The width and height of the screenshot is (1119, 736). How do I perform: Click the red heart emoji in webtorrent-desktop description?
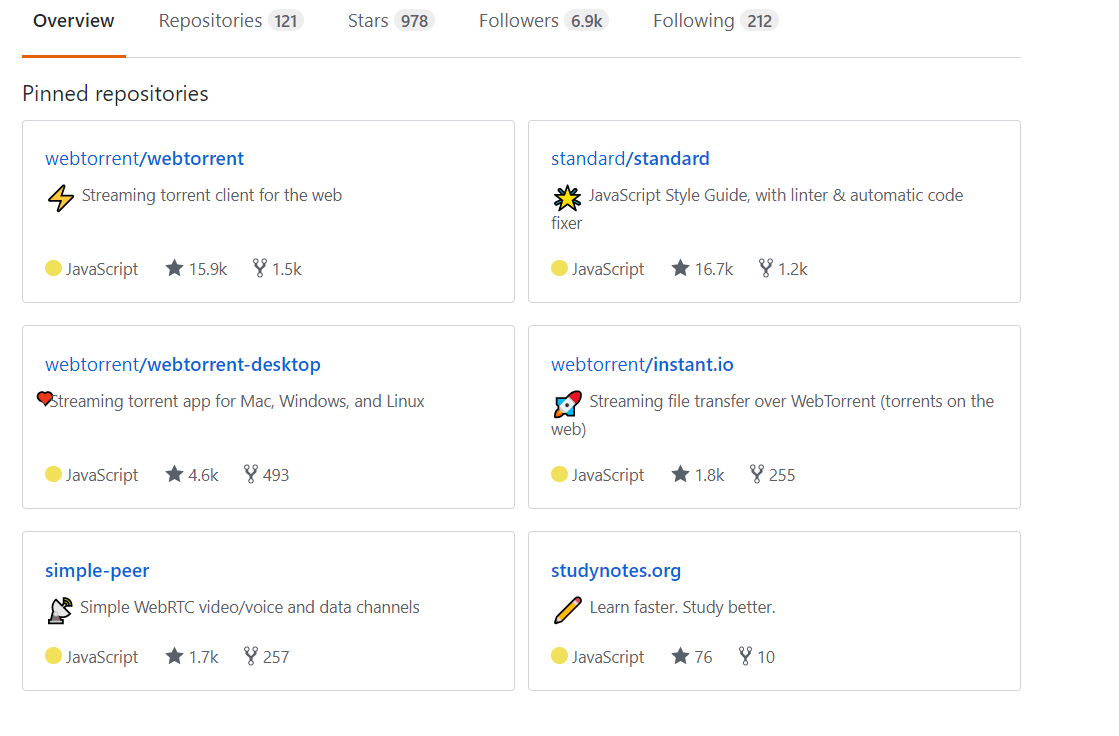pos(44,398)
